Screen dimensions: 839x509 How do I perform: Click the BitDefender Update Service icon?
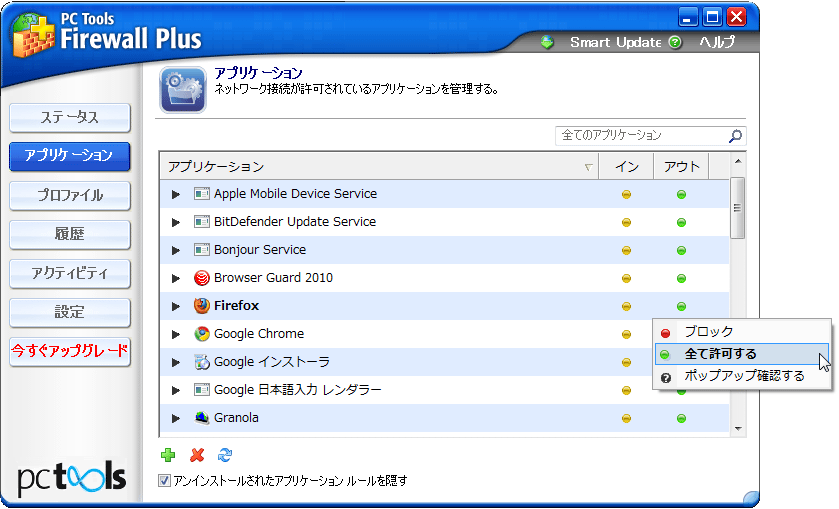202,222
